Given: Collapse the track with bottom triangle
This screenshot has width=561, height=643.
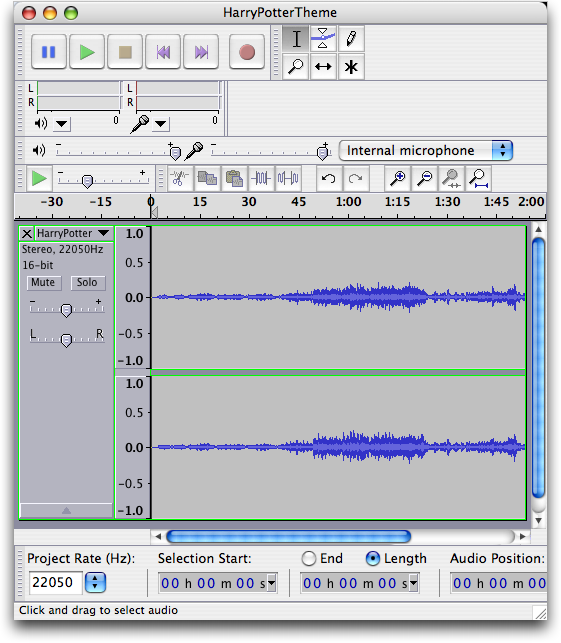Looking at the screenshot, I should (66, 511).
